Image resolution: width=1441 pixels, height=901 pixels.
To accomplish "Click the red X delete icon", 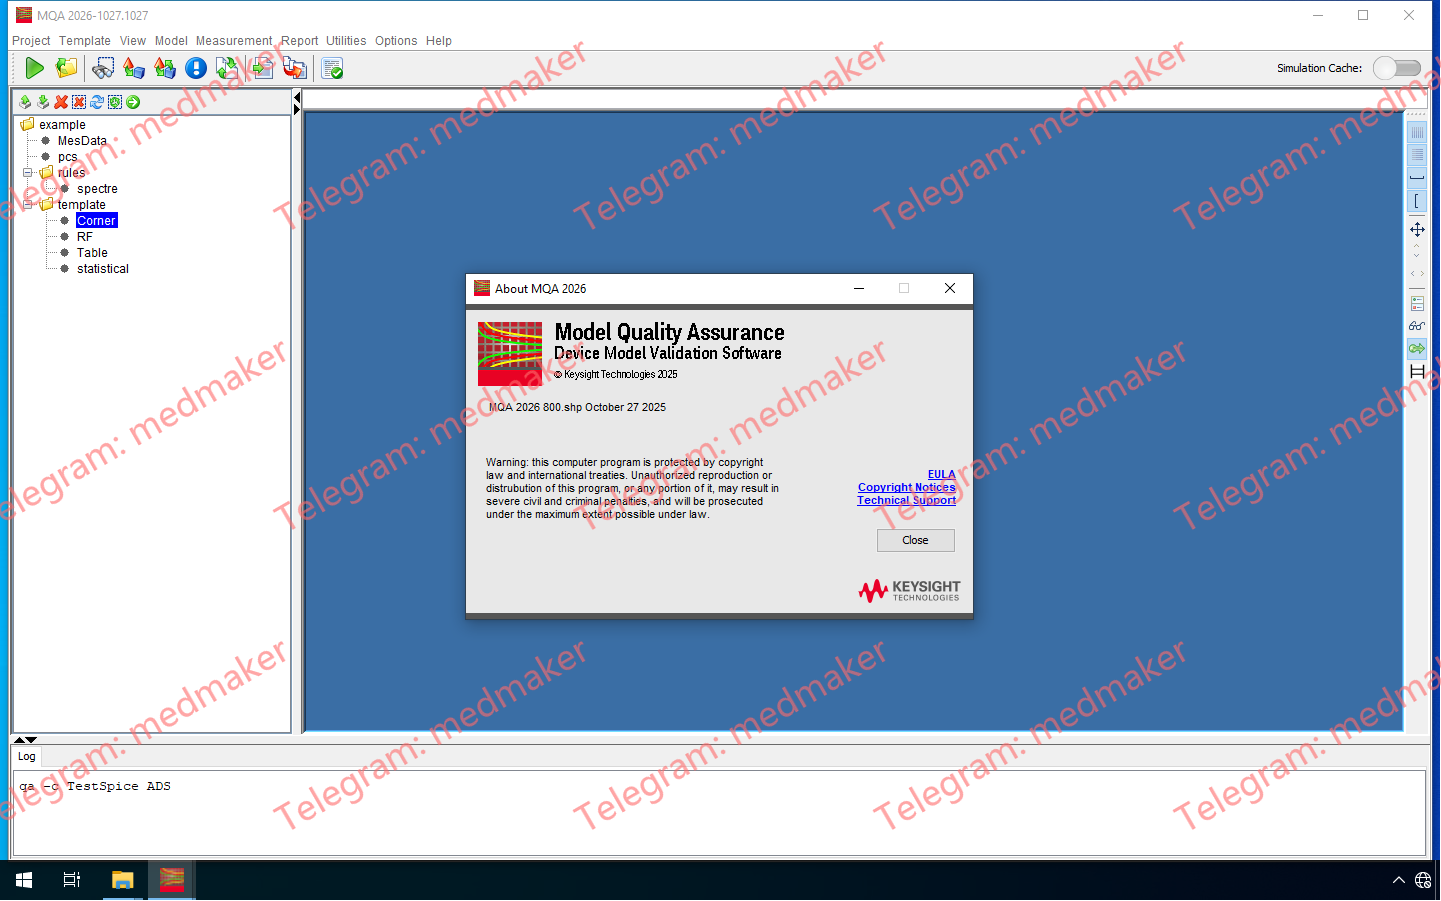I will [x=61, y=102].
